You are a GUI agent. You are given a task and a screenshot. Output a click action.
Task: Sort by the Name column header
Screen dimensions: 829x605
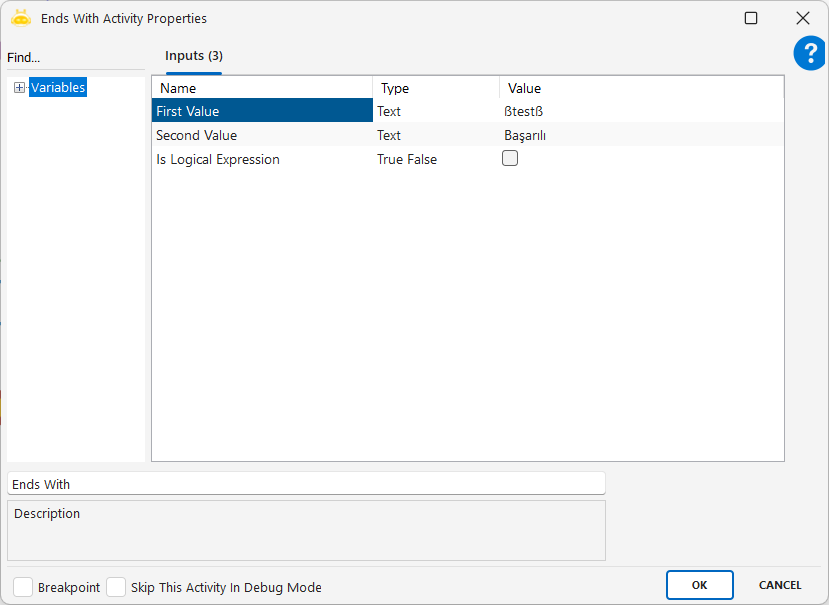click(261, 88)
